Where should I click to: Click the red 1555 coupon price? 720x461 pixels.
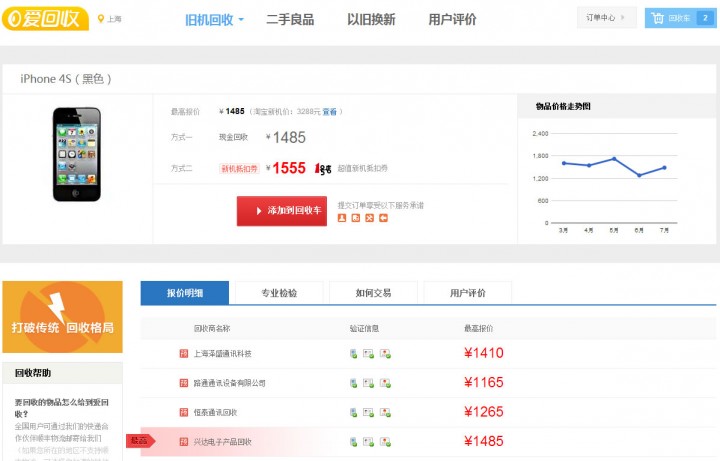[x=289, y=168]
